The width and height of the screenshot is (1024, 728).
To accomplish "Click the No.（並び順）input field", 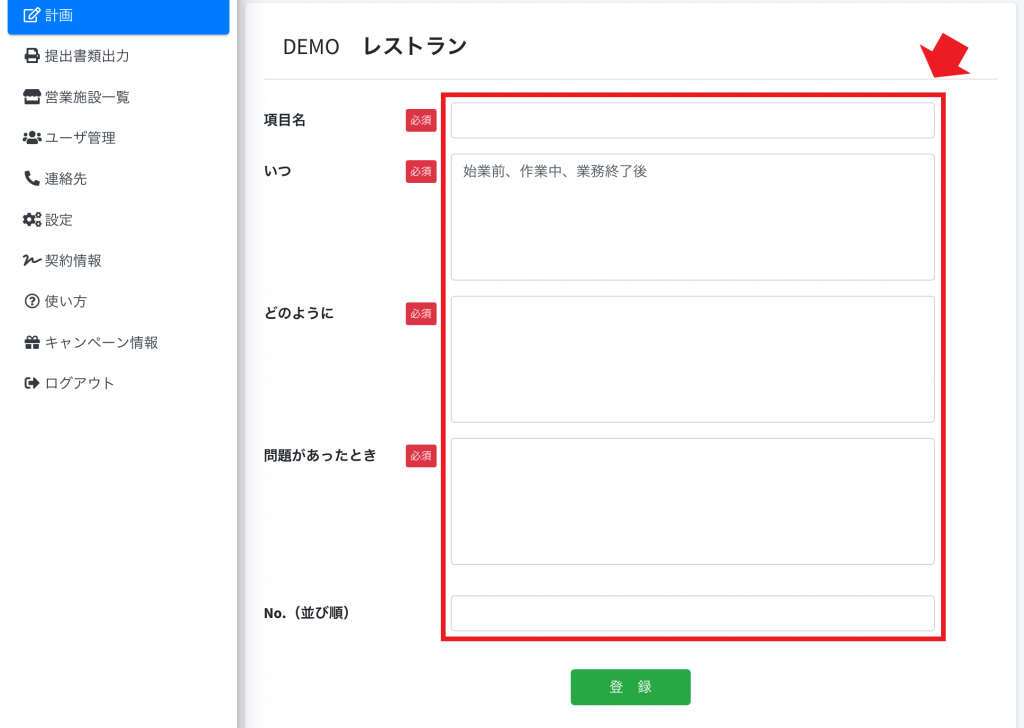I will coord(692,613).
